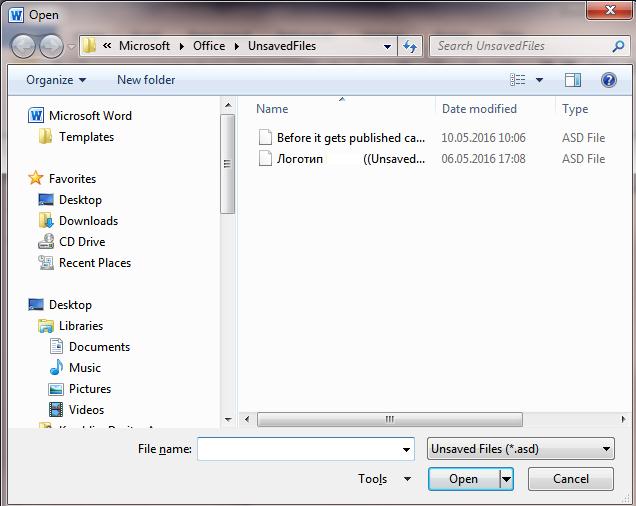
Task: Click the Videos filmstrip icon
Action: point(56,409)
